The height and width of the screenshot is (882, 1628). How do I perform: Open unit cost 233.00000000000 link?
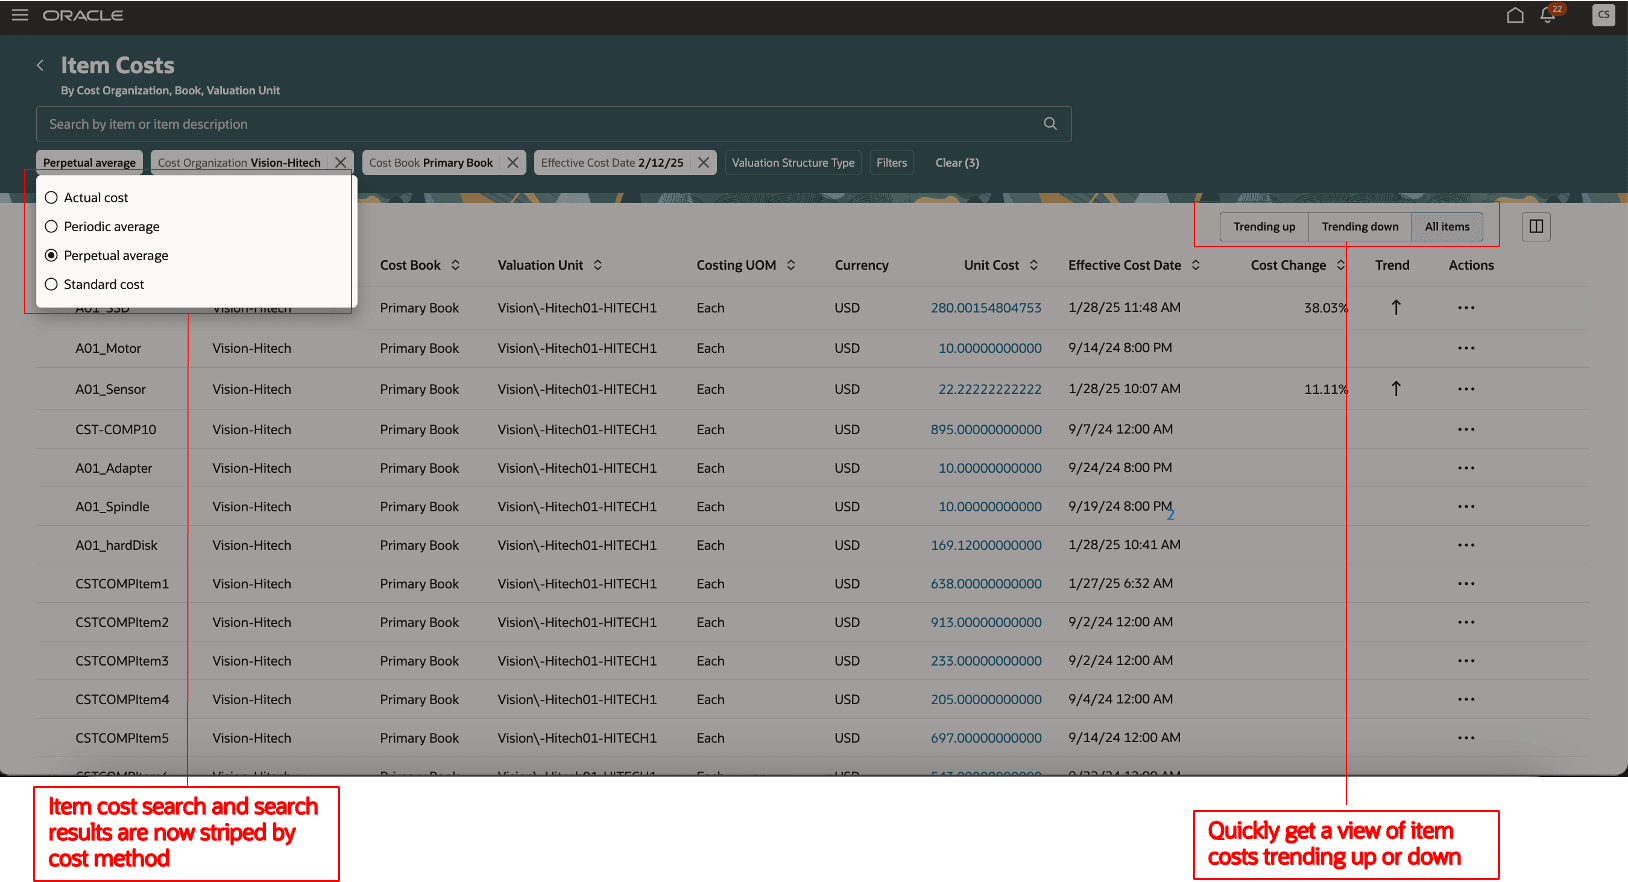(986, 661)
